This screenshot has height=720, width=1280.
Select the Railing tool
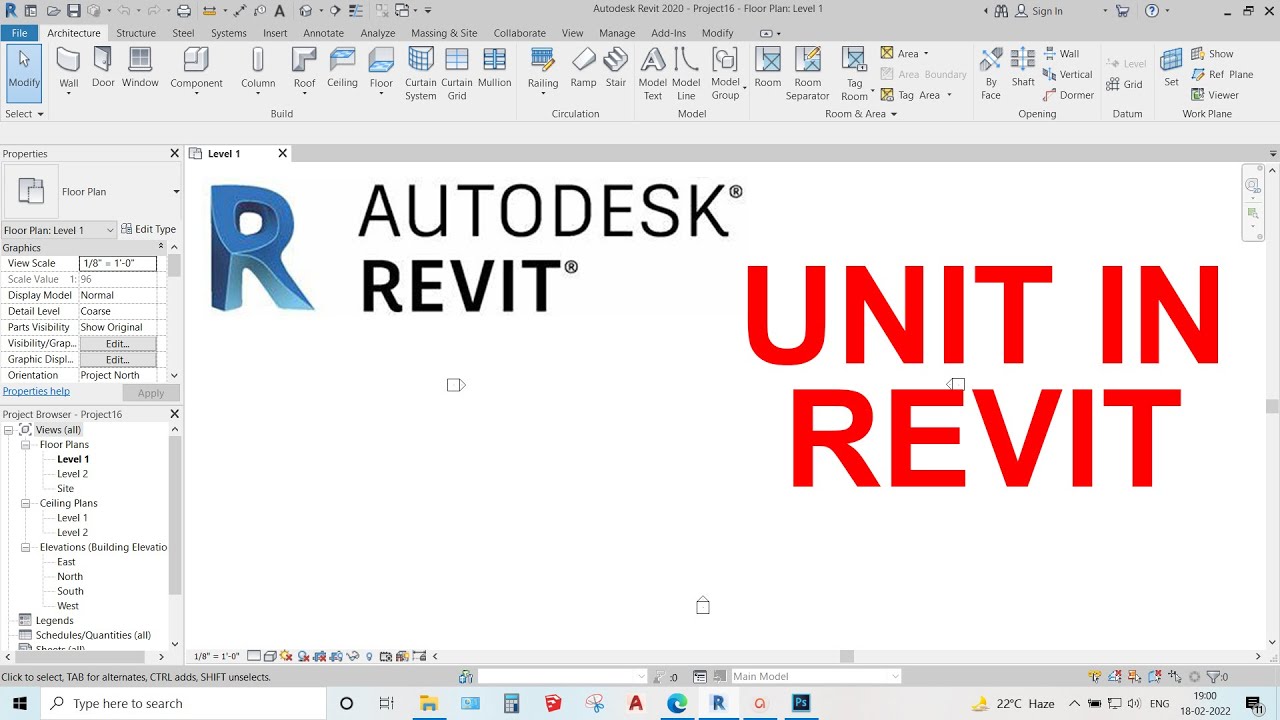coord(543,70)
